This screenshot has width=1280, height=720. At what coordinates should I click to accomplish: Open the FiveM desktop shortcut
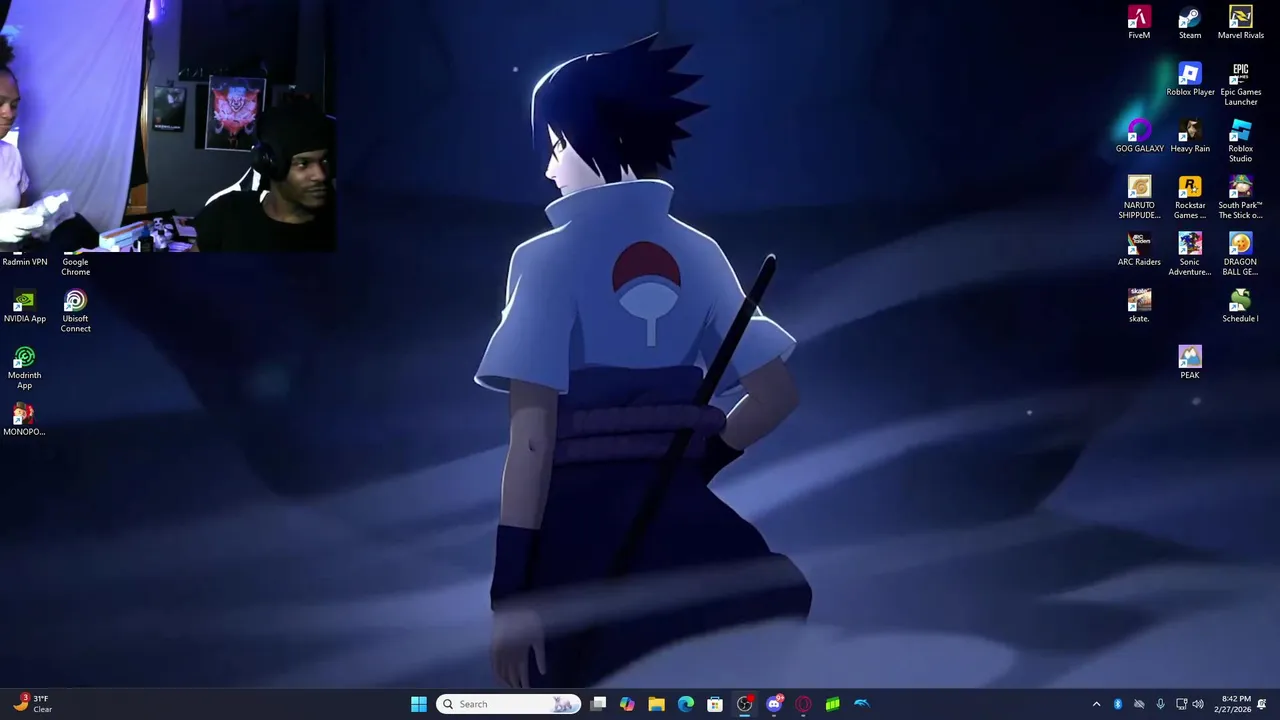click(x=1139, y=23)
